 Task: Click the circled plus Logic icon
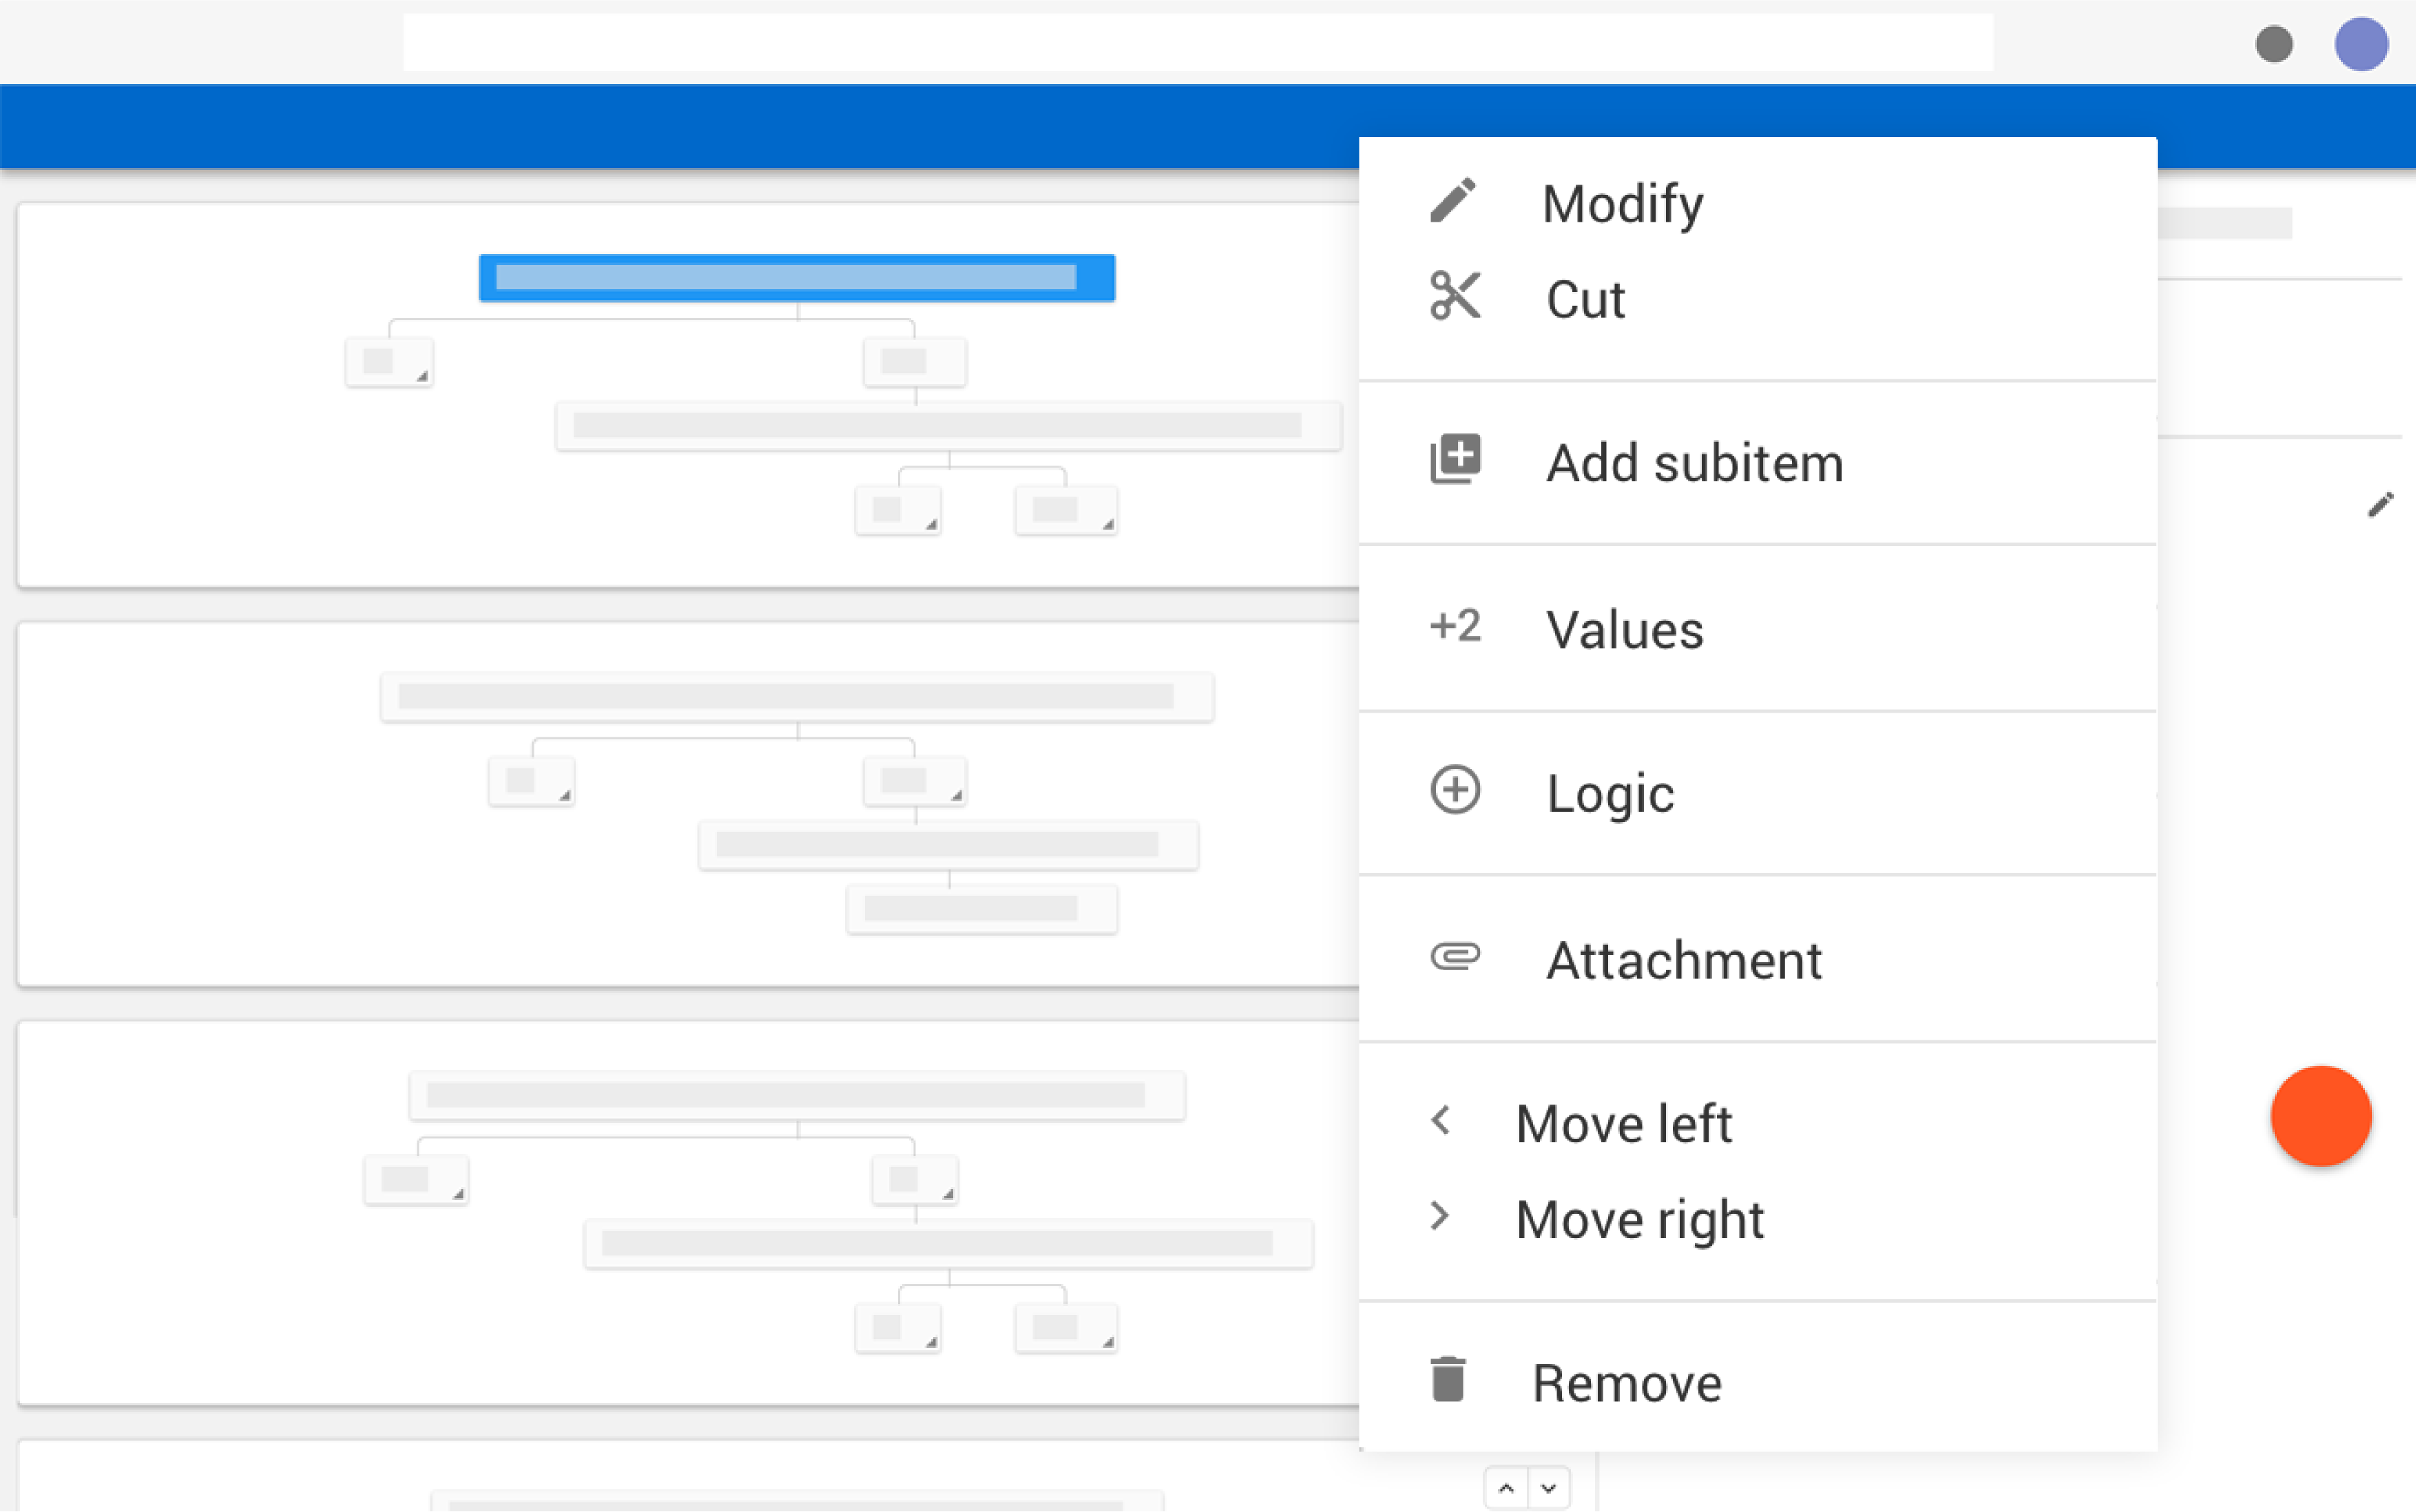click(1455, 791)
